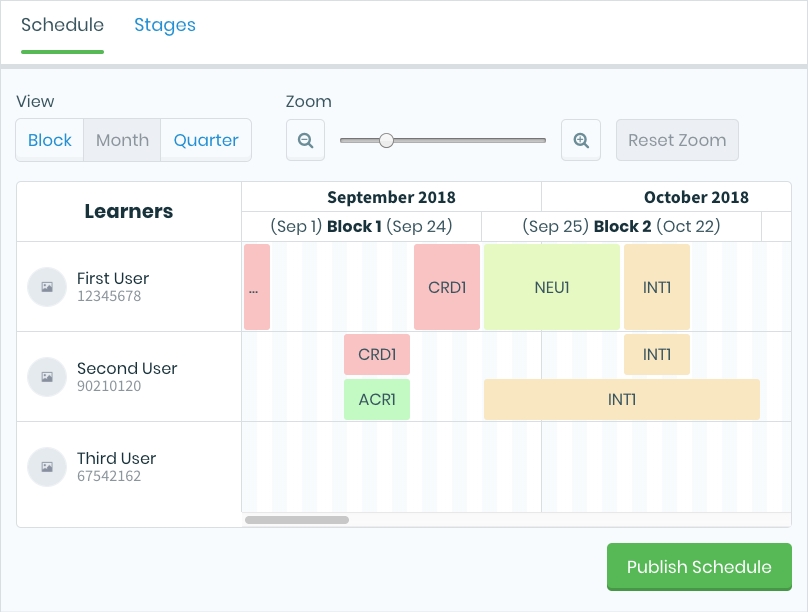
Task: Switch to the Stages tab
Action: [x=165, y=25]
